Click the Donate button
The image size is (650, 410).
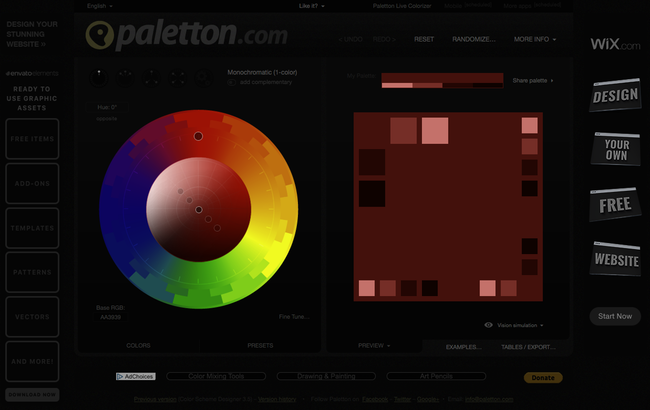(x=543, y=378)
